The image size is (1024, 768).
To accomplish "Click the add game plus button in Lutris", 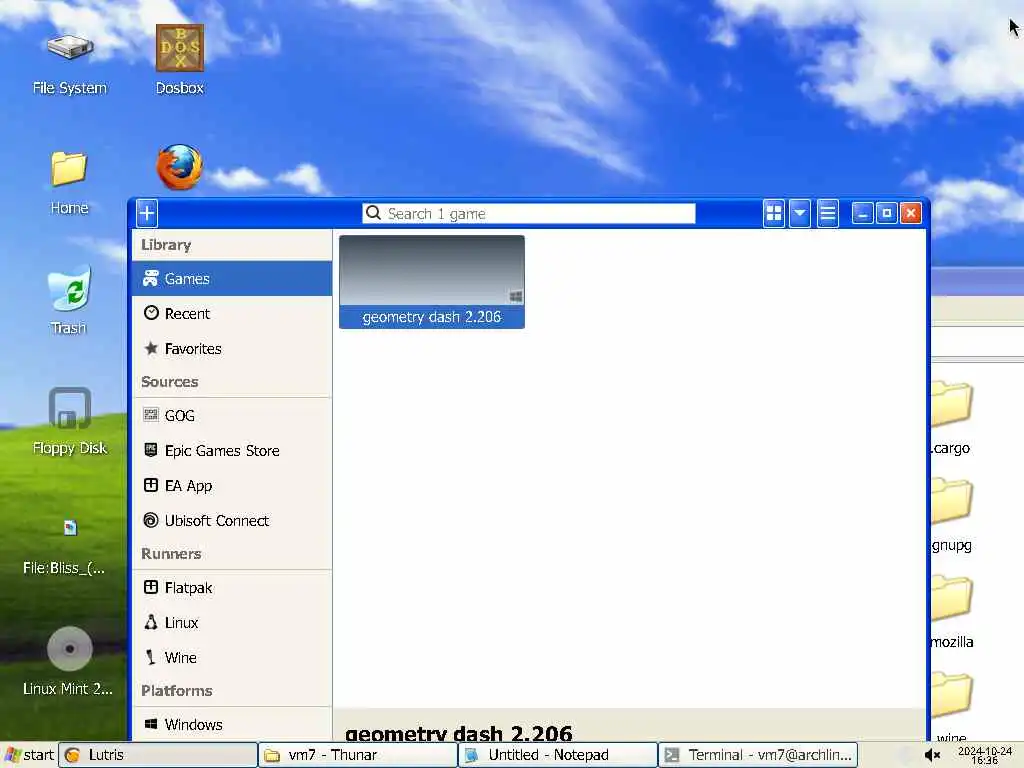I will coord(147,213).
